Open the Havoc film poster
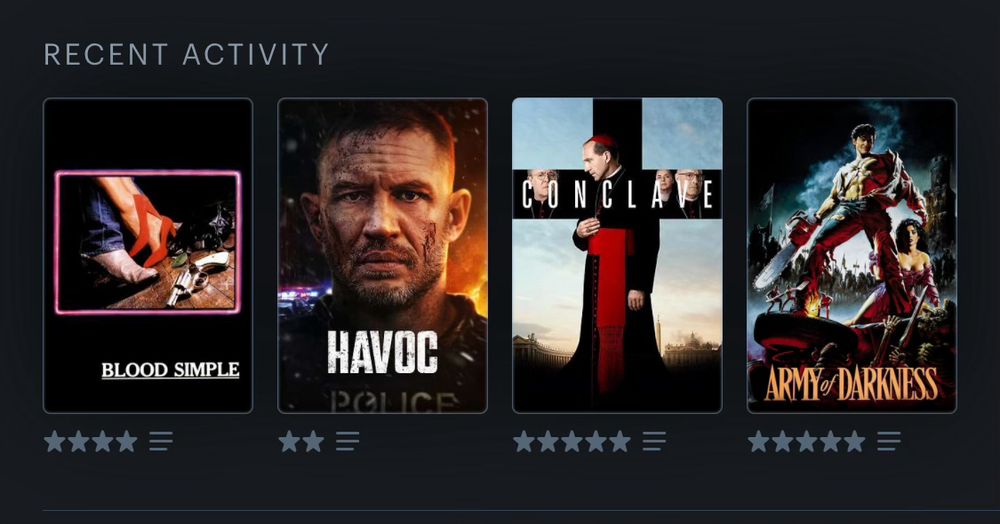 pos(383,256)
